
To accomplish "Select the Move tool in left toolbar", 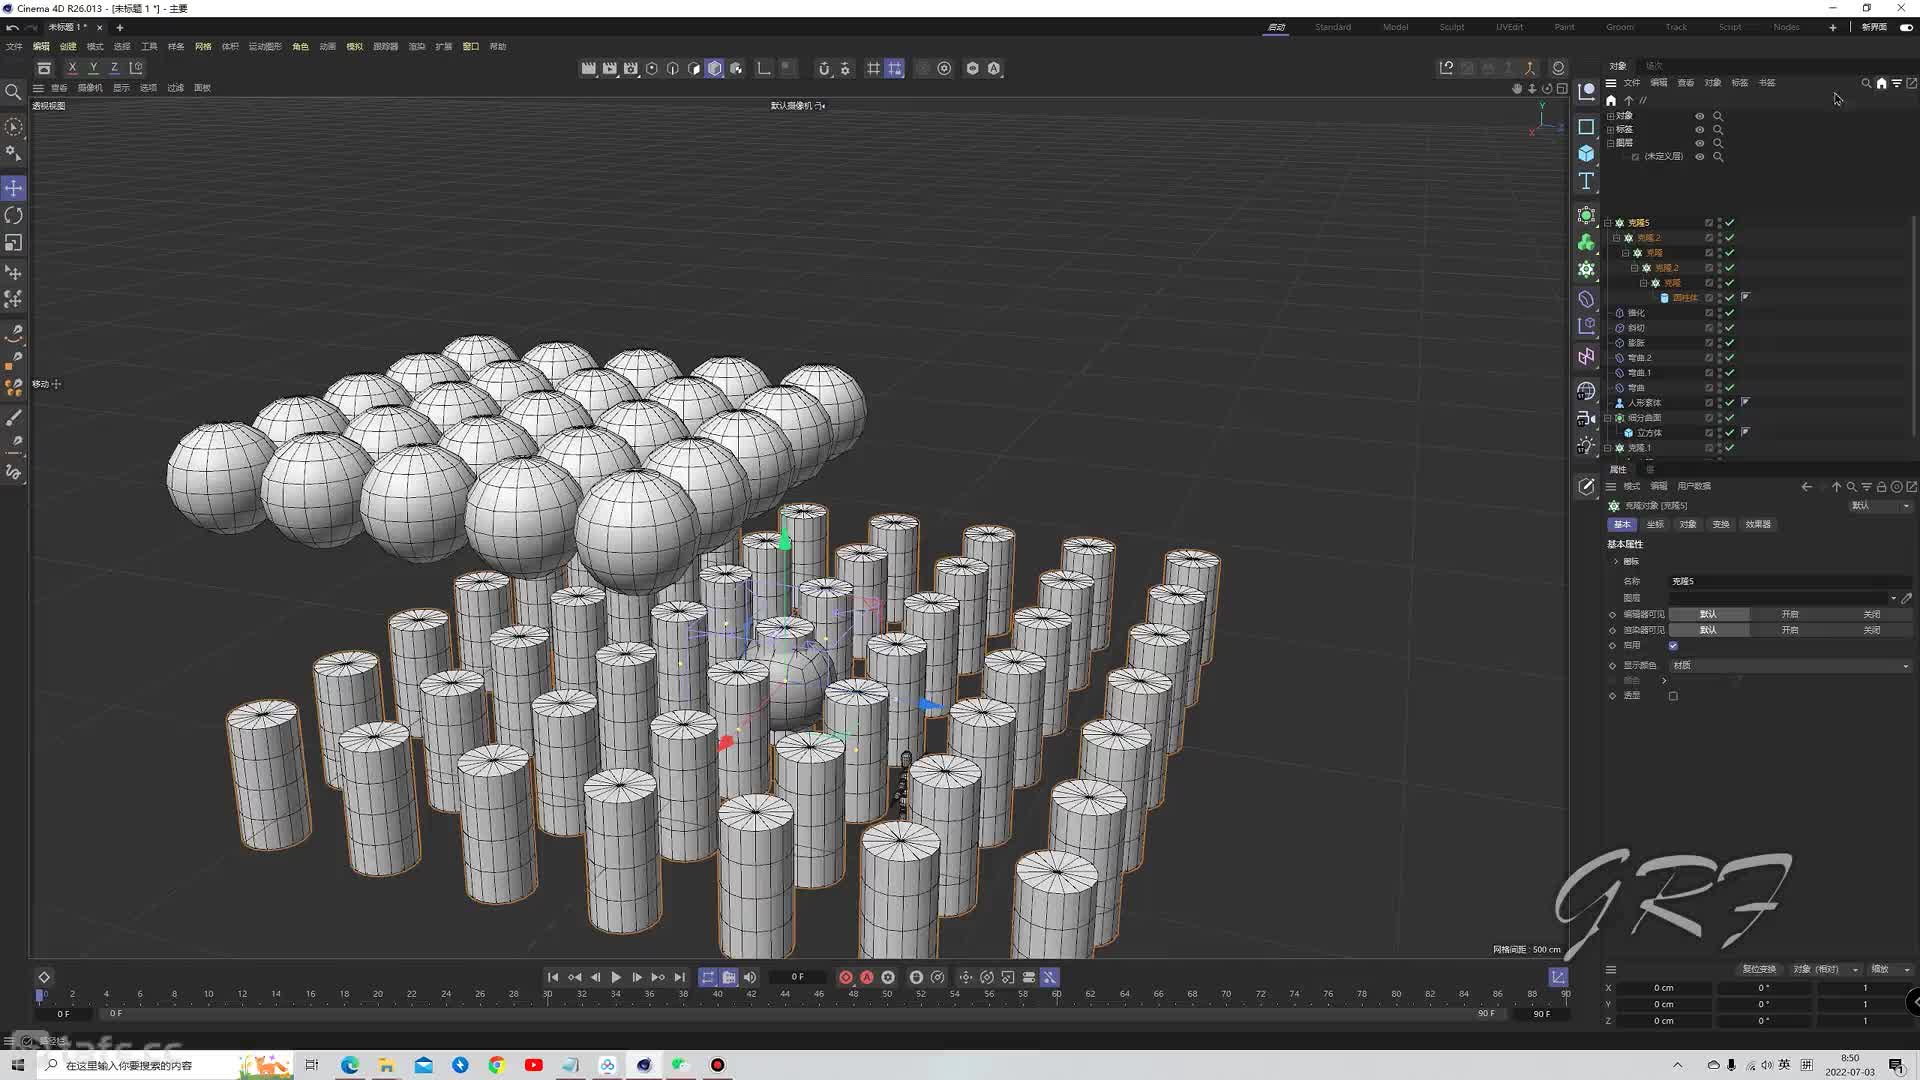I will point(13,188).
